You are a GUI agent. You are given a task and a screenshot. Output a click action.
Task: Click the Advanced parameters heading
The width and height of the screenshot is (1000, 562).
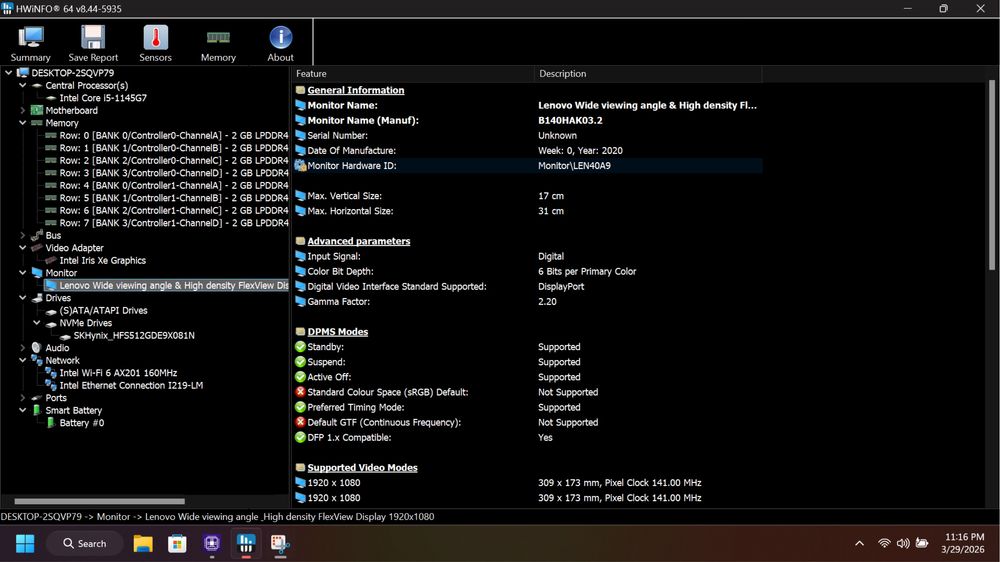coord(358,241)
